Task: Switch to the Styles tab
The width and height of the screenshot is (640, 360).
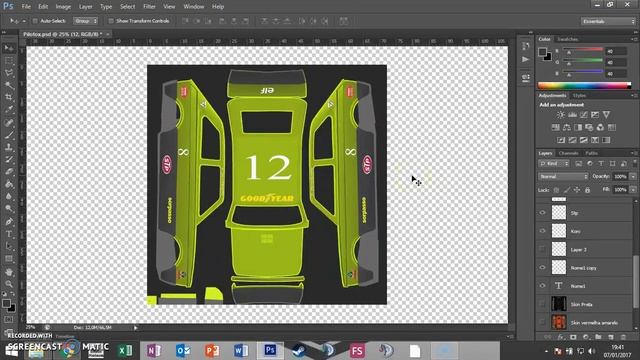Action: [x=579, y=96]
